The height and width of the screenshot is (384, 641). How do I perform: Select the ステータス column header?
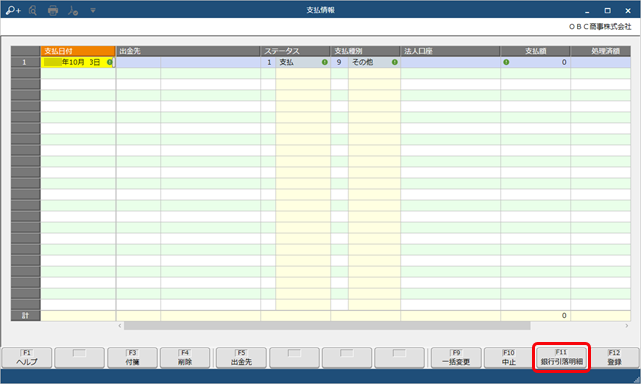pyautogui.click(x=295, y=51)
